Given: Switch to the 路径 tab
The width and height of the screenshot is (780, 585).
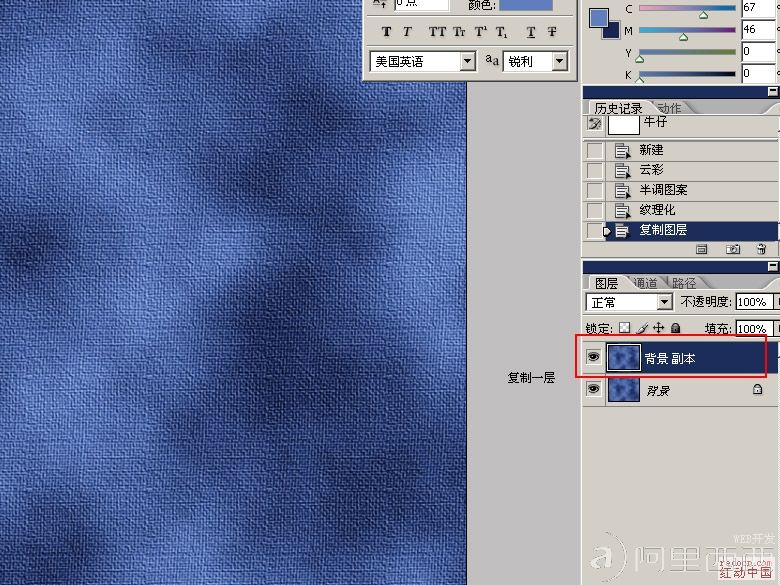Looking at the screenshot, I should (x=684, y=283).
